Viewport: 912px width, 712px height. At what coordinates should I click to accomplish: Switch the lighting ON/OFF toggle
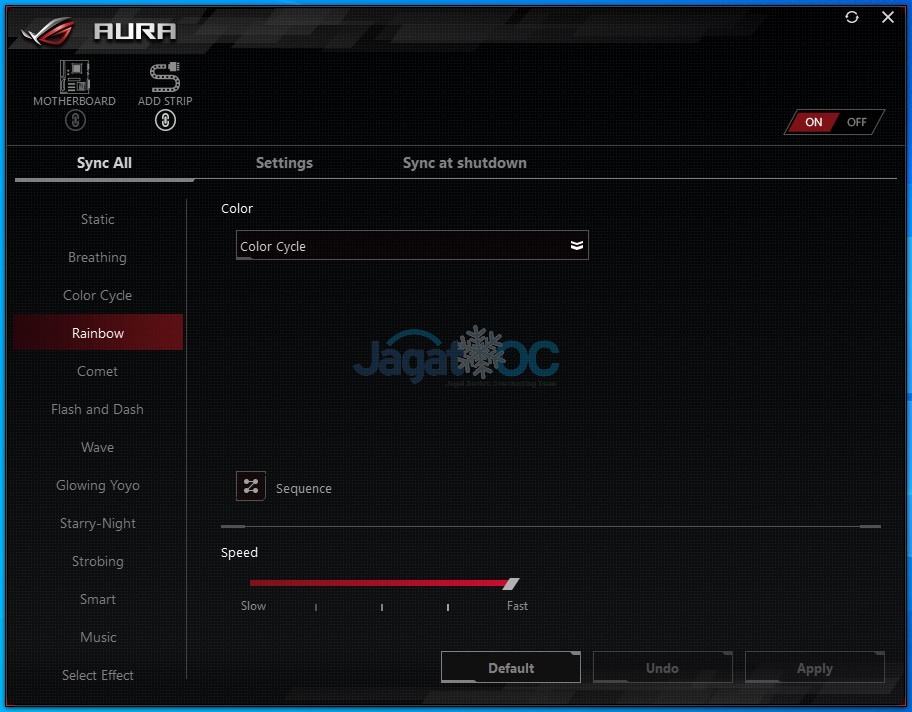pyautogui.click(x=834, y=122)
